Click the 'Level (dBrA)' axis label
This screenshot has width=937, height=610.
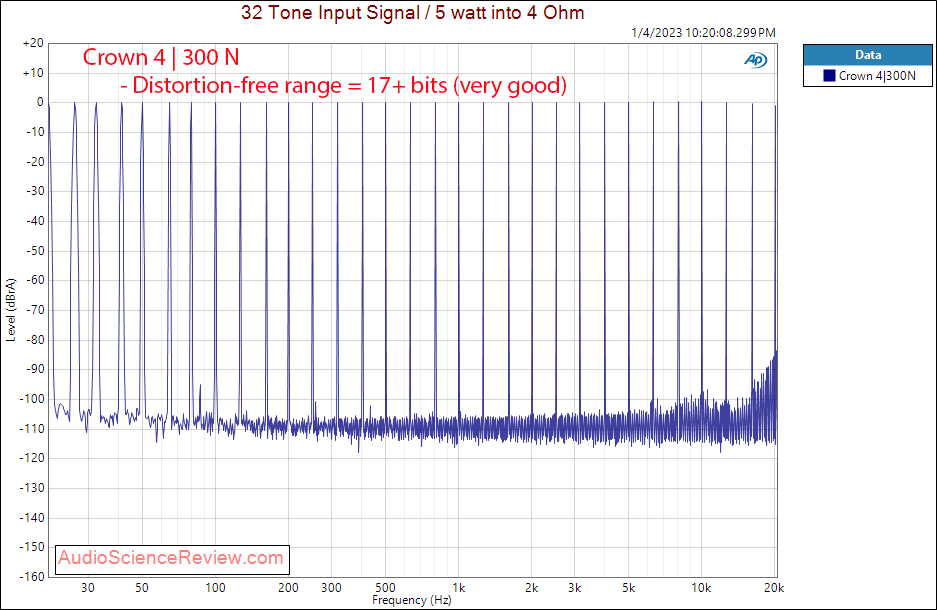pos(10,309)
